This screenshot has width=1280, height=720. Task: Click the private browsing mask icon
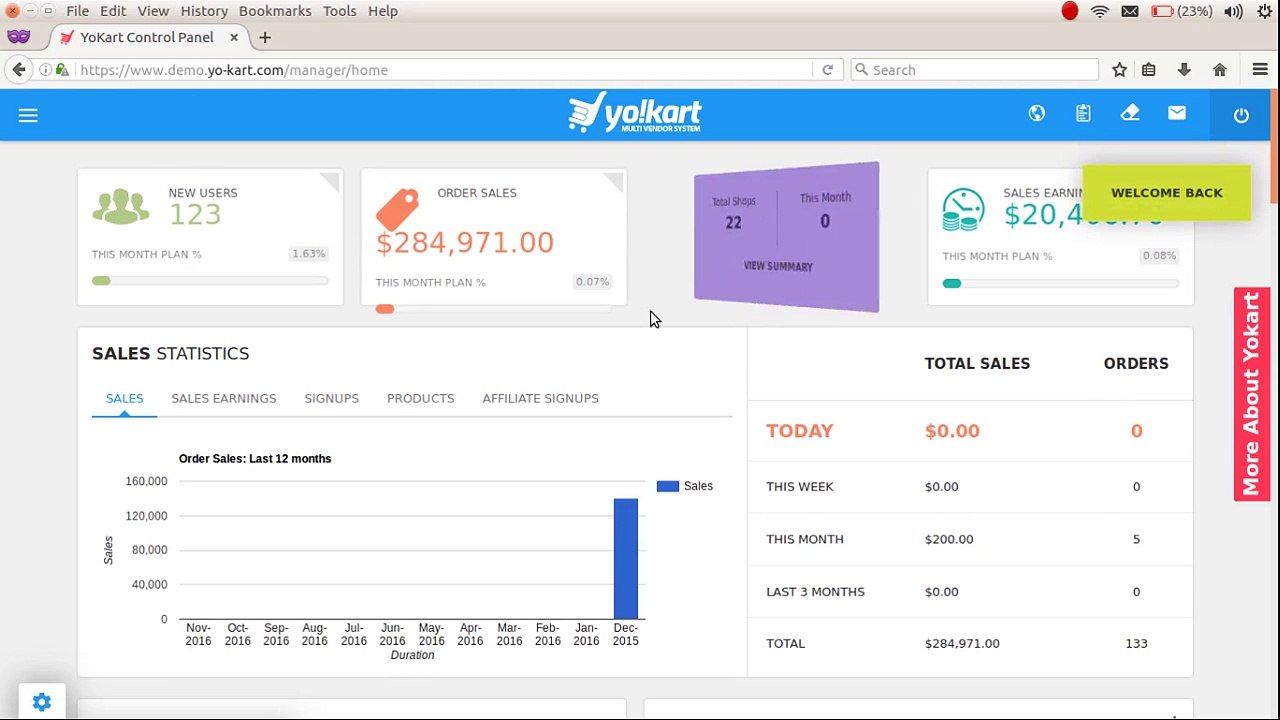(x=18, y=37)
